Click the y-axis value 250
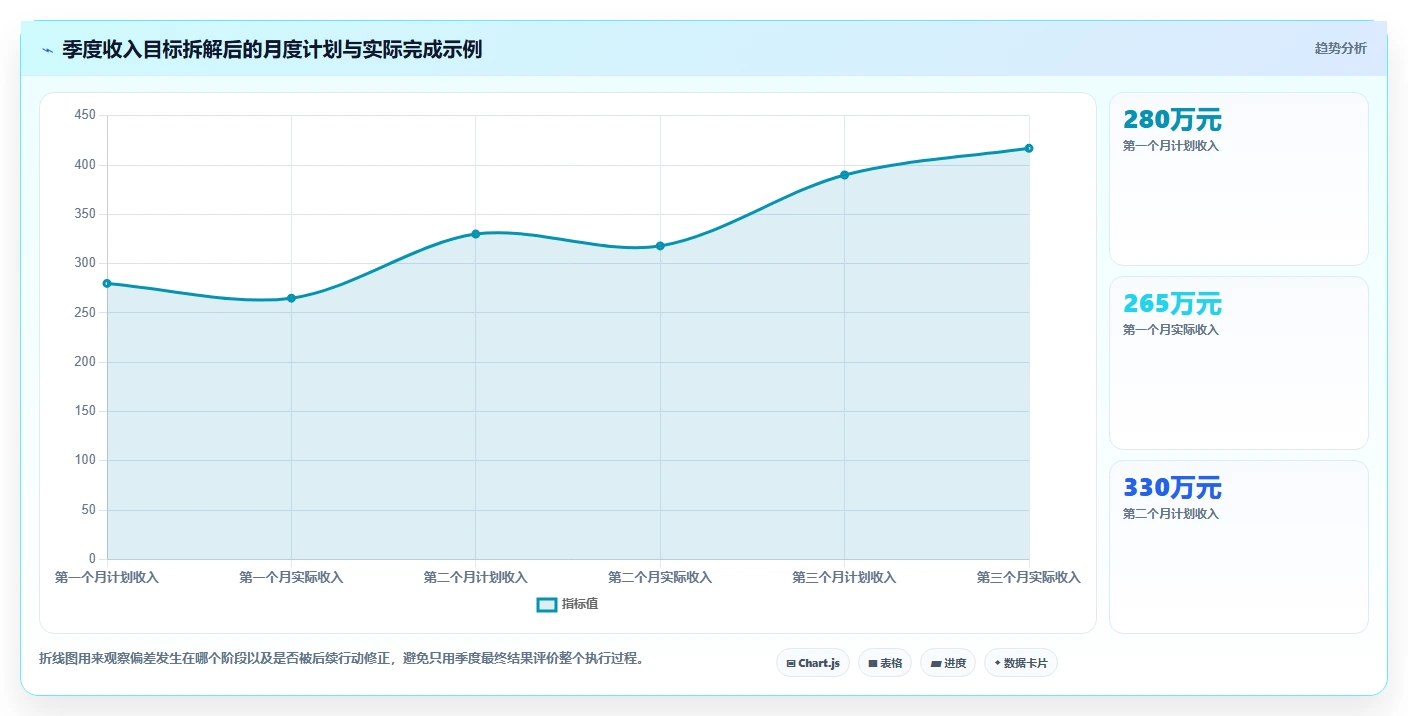Screen dimensions: 1408x716 tap(85, 312)
